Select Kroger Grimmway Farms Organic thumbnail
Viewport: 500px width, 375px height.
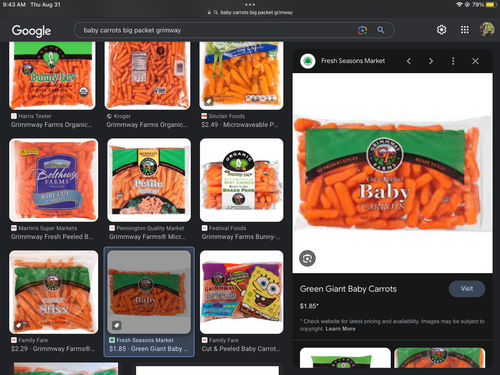(x=147, y=76)
